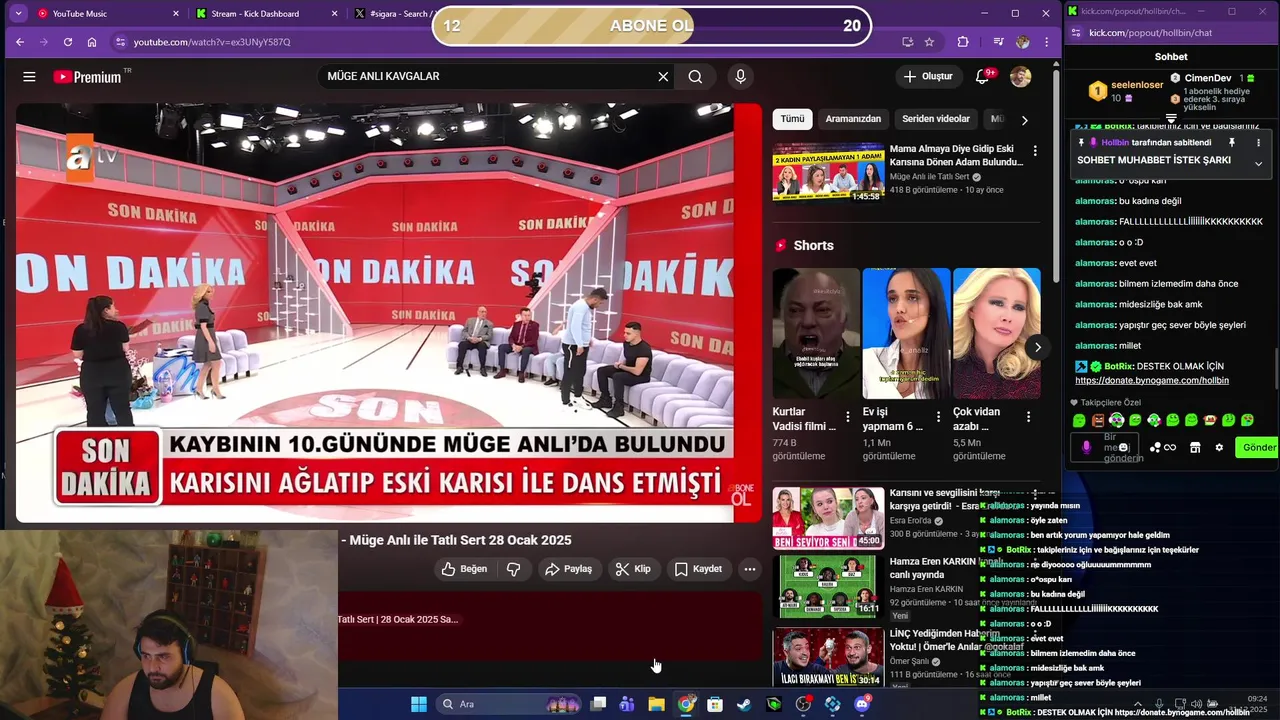Click the Chrome address bar URL
The image size is (1280, 720).
tap(212, 42)
